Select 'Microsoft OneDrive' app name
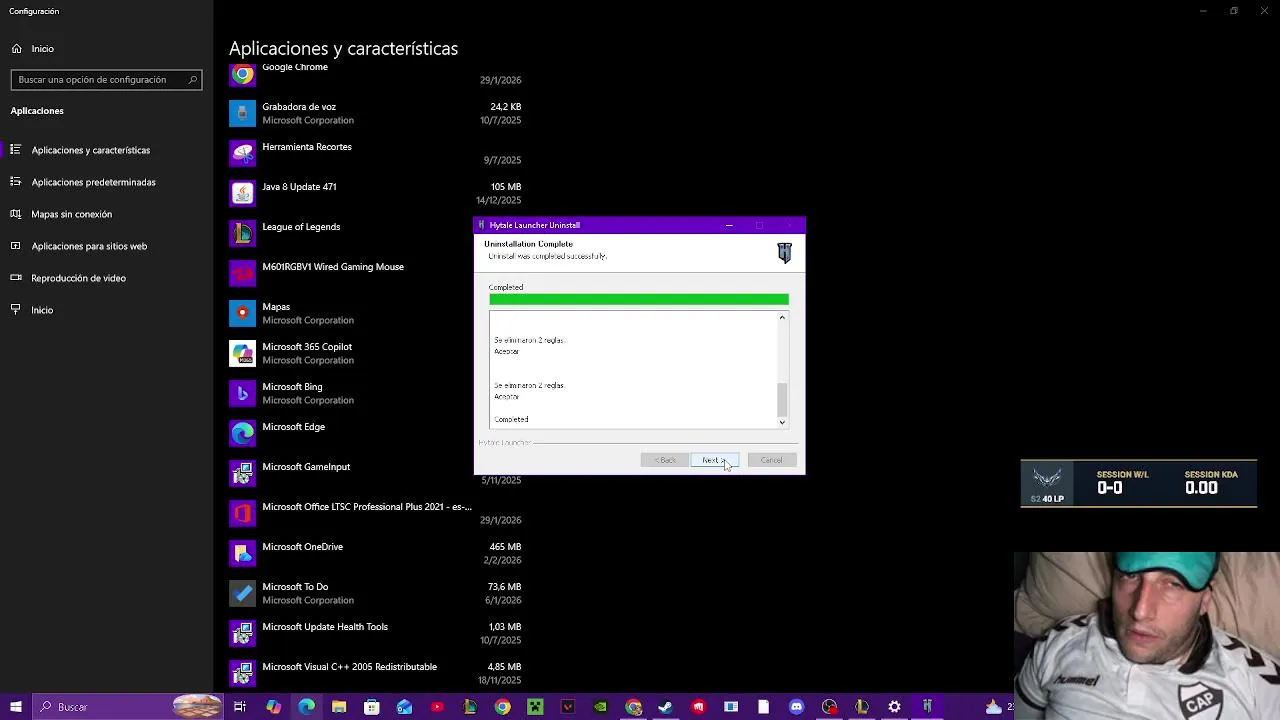Viewport: 1280px width, 720px height. pos(302,547)
